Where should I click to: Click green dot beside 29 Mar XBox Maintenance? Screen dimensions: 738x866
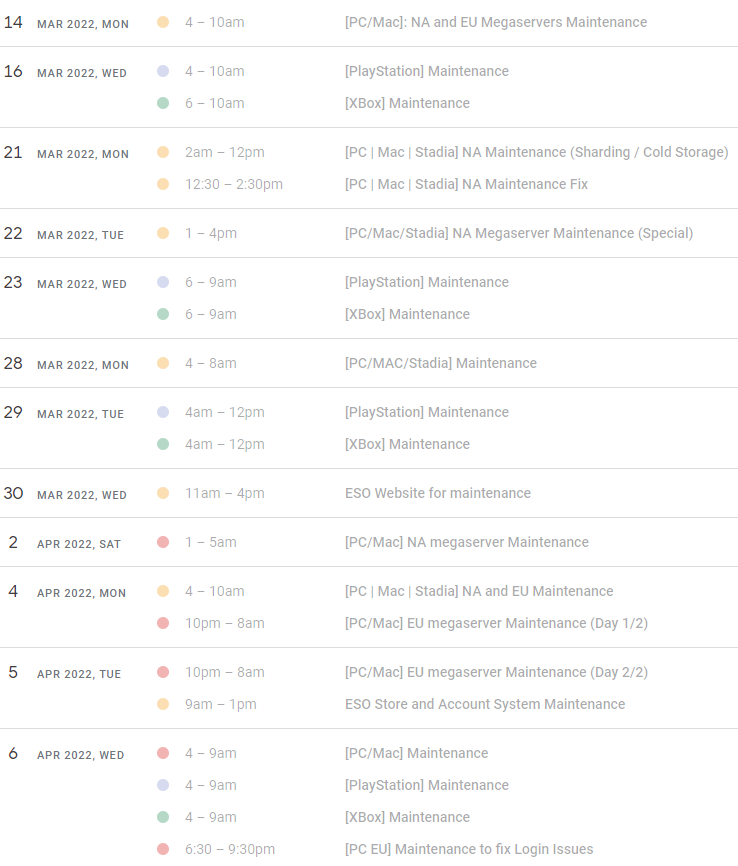tap(163, 445)
